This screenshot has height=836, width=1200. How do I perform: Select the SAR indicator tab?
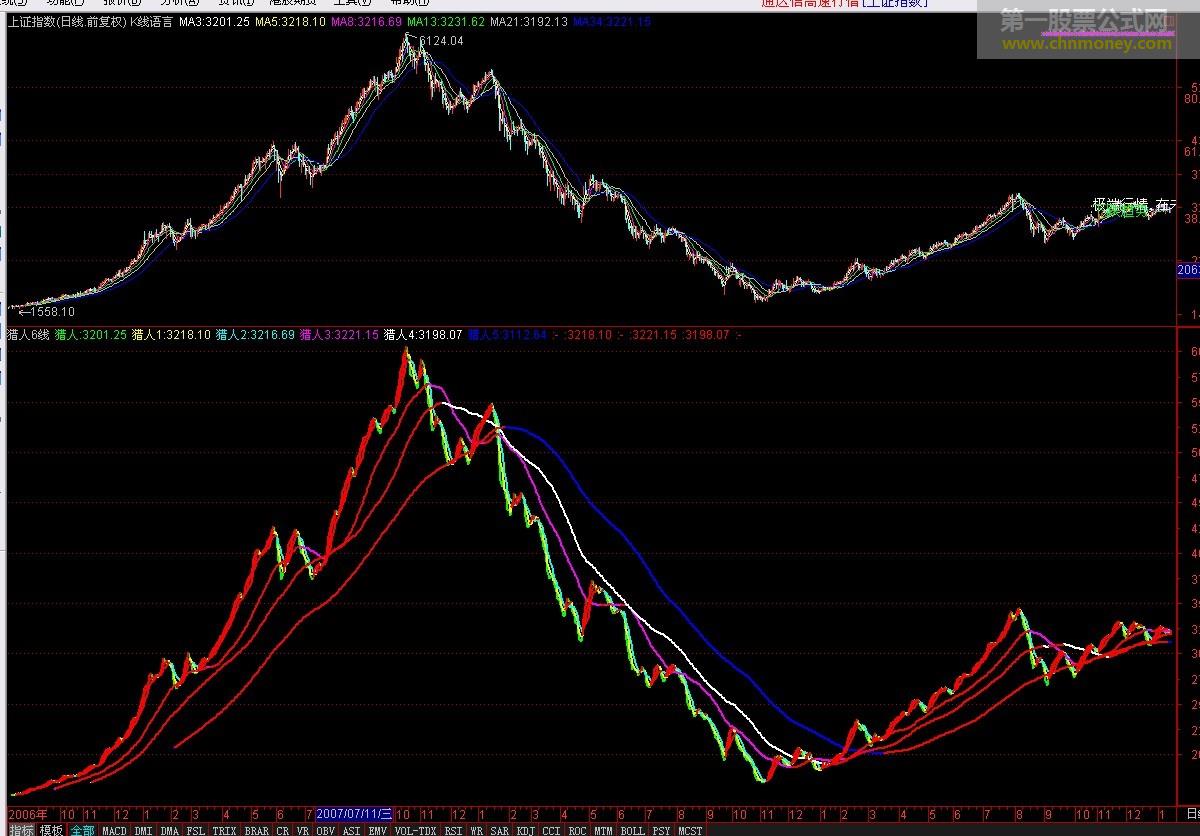[499, 830]
